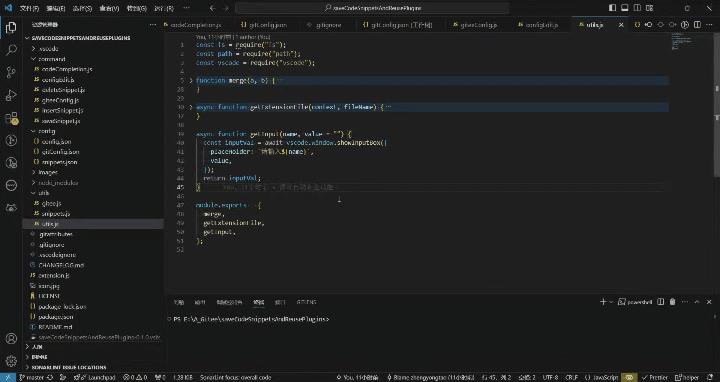Open Explorer more actions ellipsis

pos(153,25)
